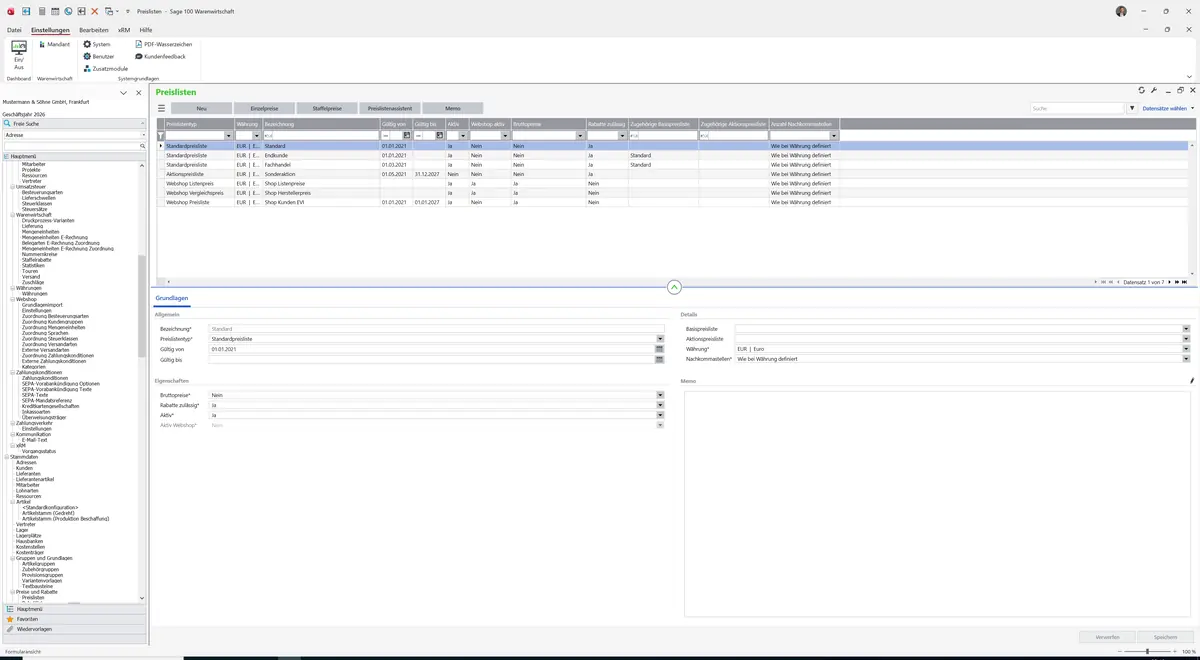Open the hamburger menu left of Neu
Screen dimensions: 1200x660
161,108
